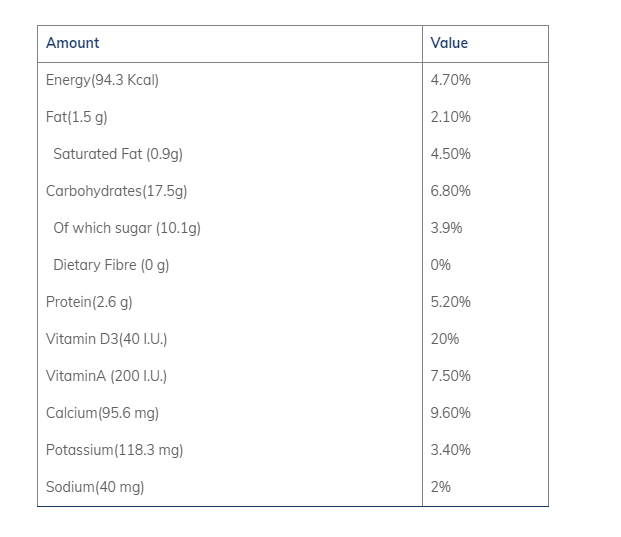Click the 9.60% calcium value
Image resolution: width=621 pixels, height=537 pixels.
(450, 413)
